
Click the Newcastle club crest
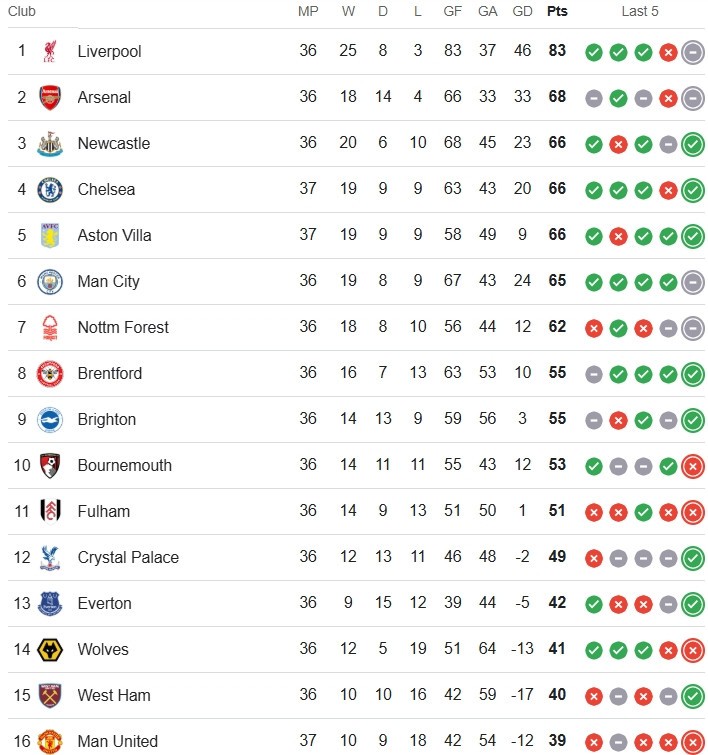point(50,143)
